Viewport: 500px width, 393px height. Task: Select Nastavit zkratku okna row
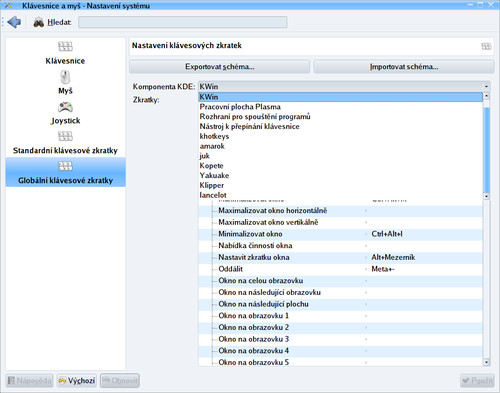click(x=340, y=257)
